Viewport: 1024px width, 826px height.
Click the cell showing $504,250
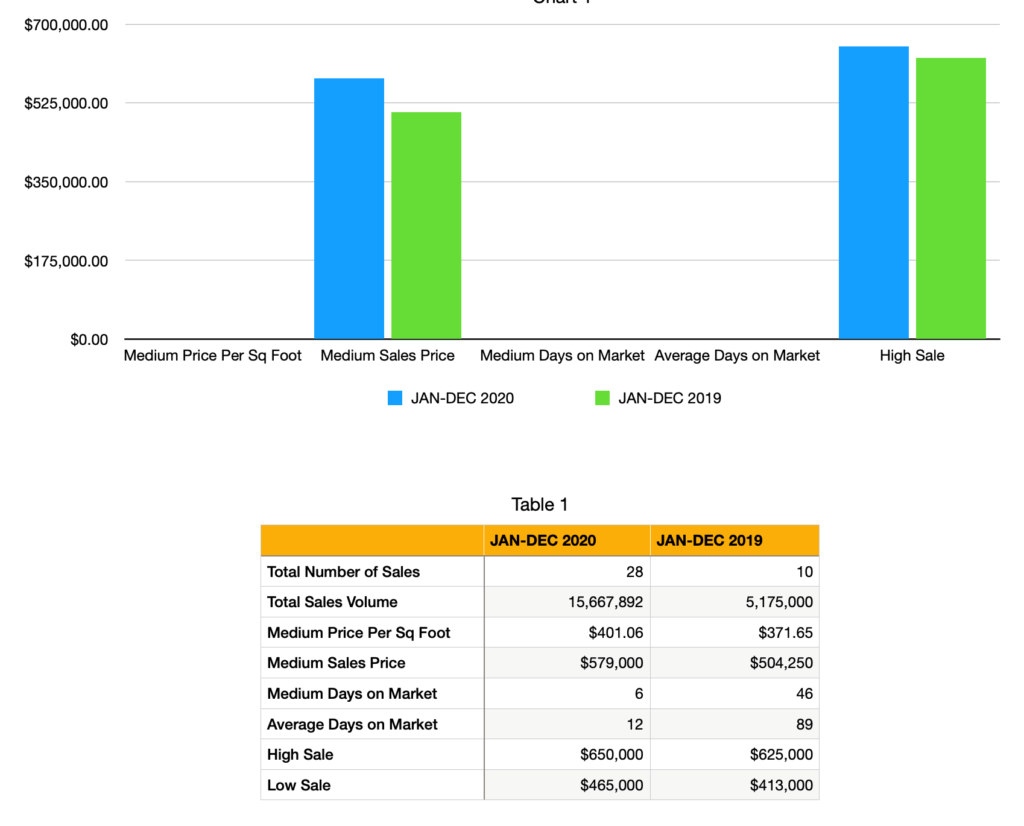[x=735, y=663]
